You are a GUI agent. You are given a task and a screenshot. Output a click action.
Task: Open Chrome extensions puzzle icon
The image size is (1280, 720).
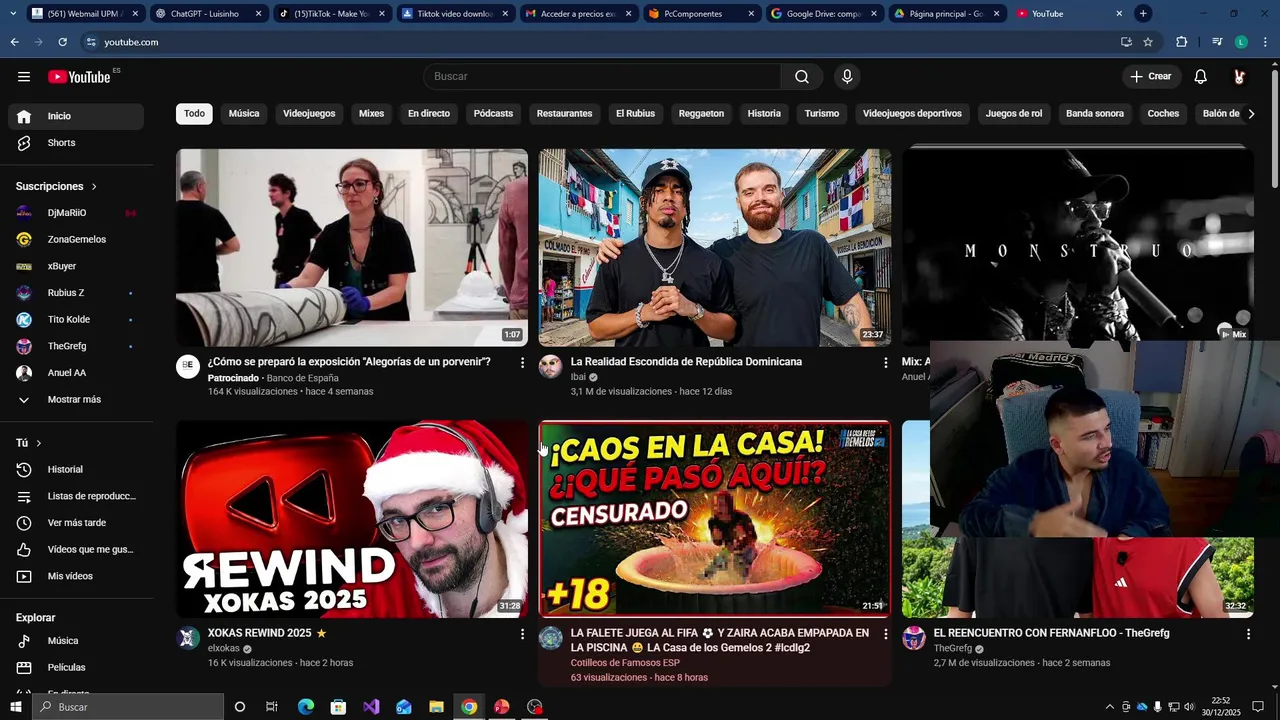[x=1181, y=42]
